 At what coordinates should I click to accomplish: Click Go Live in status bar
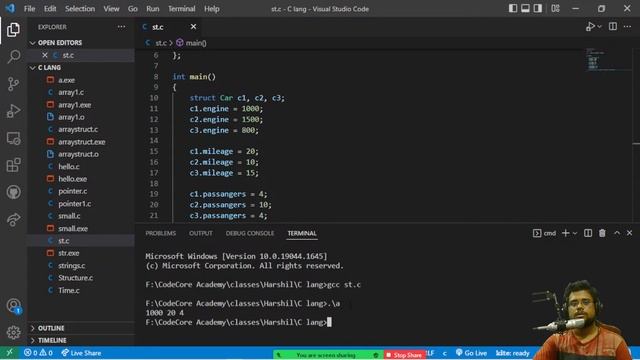click(471, 353)
